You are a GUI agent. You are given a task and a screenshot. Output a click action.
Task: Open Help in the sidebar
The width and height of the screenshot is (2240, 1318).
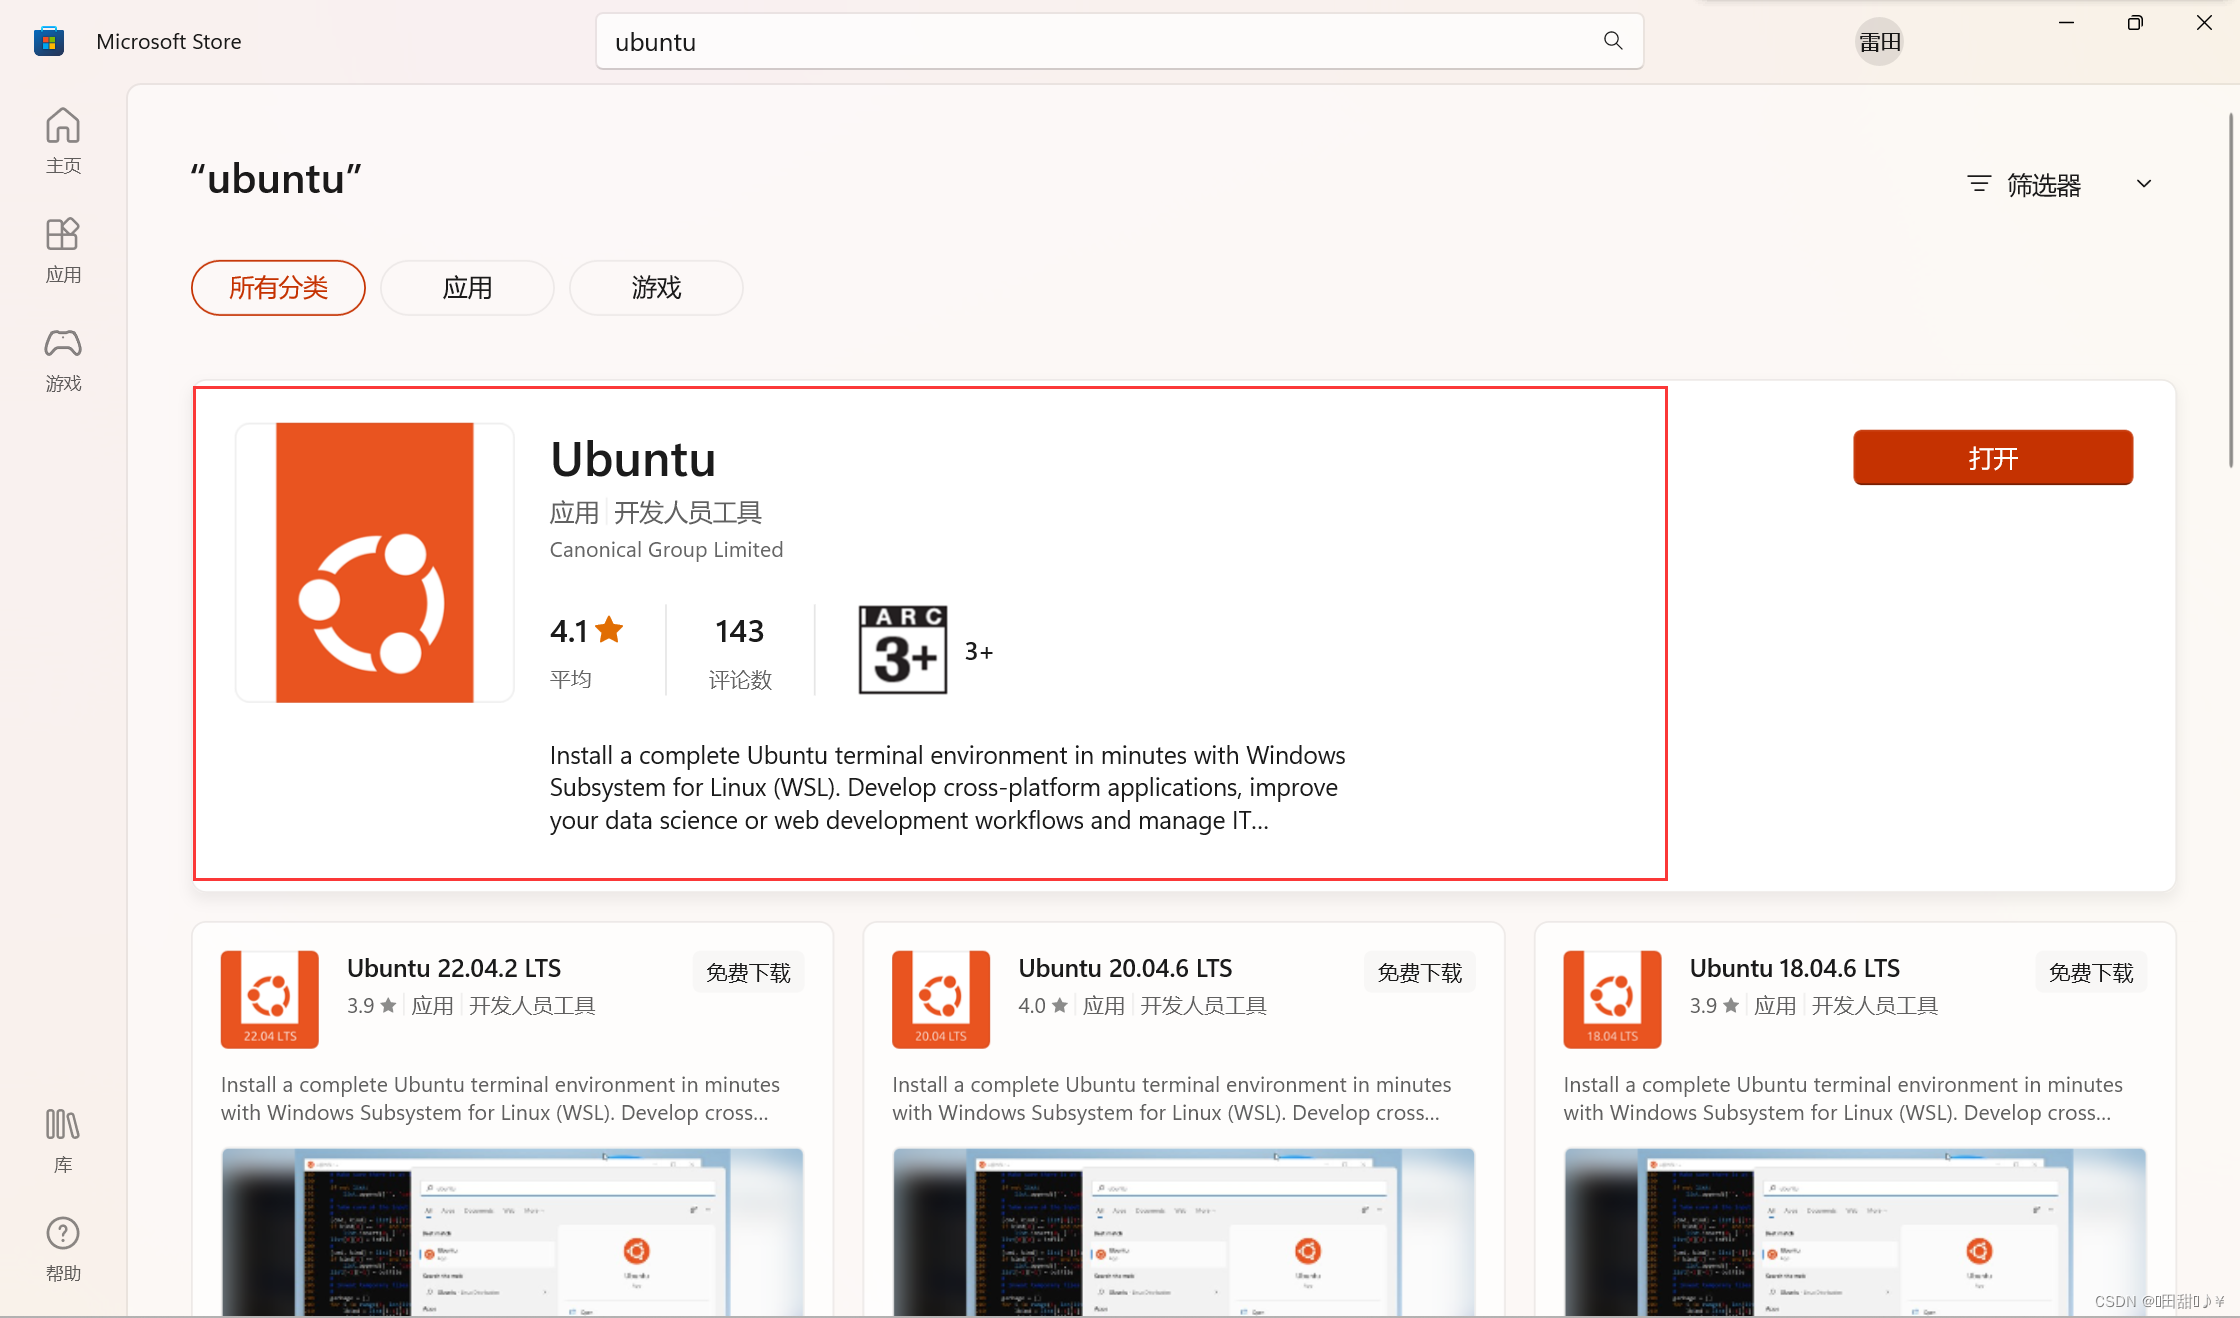coord(63,1249)
